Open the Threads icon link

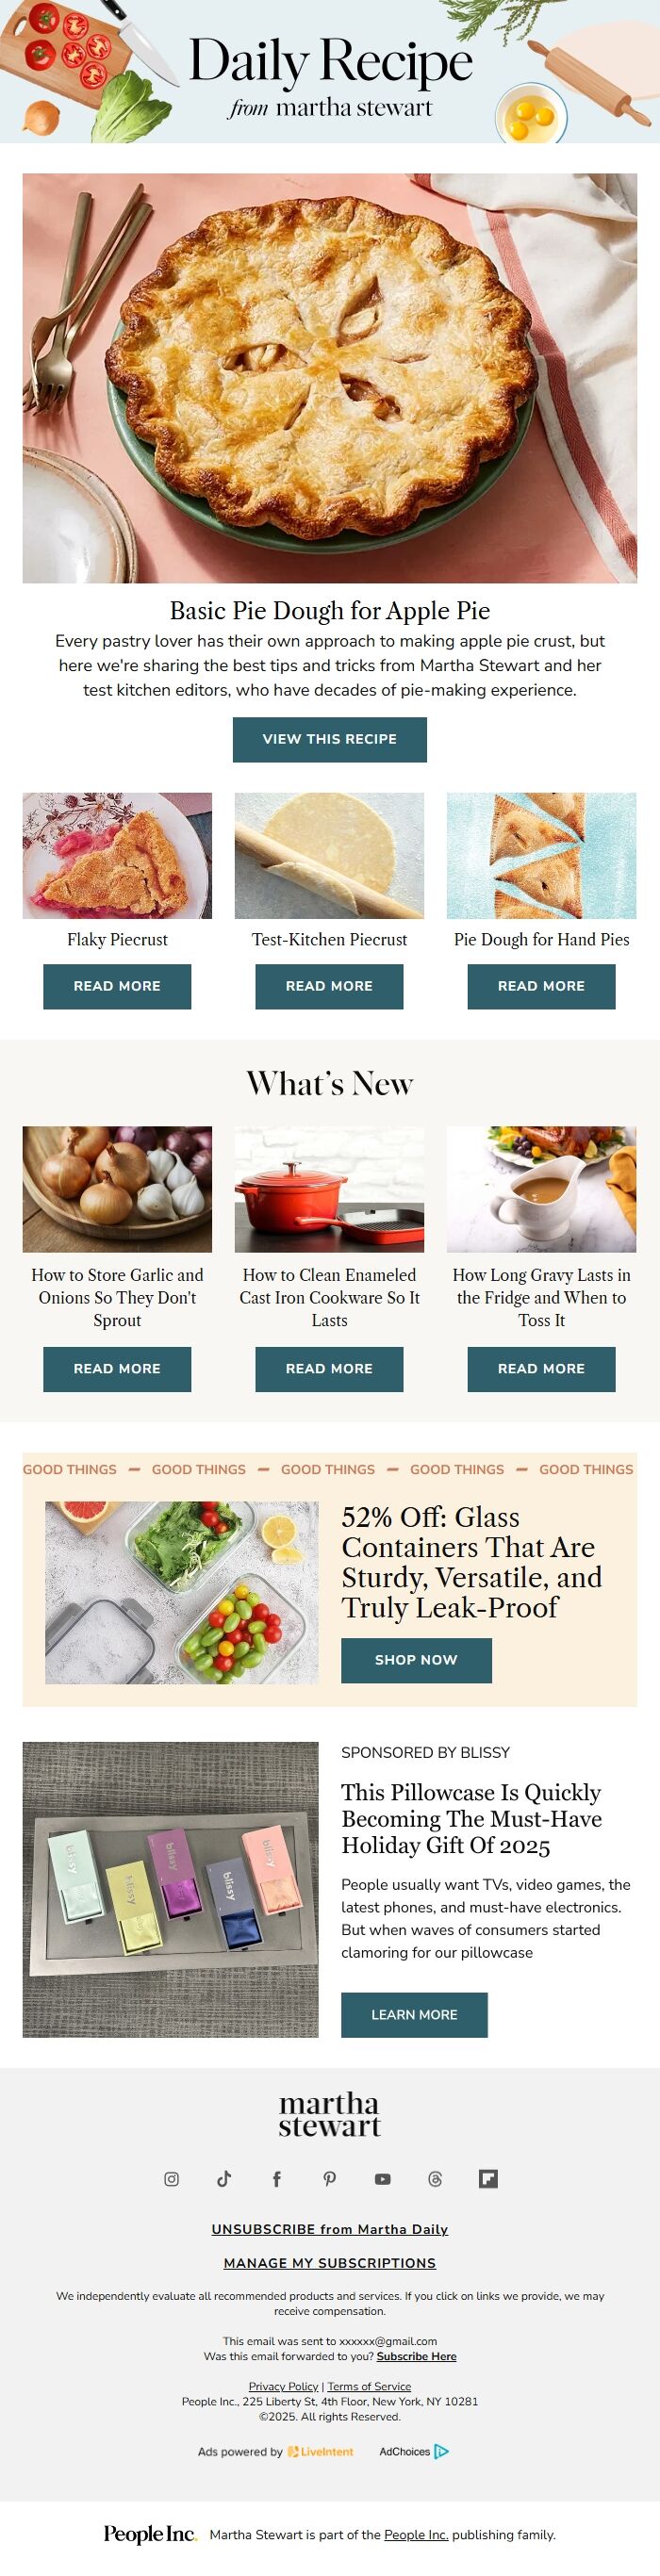pyautogui.click(x=435, y=2179)
